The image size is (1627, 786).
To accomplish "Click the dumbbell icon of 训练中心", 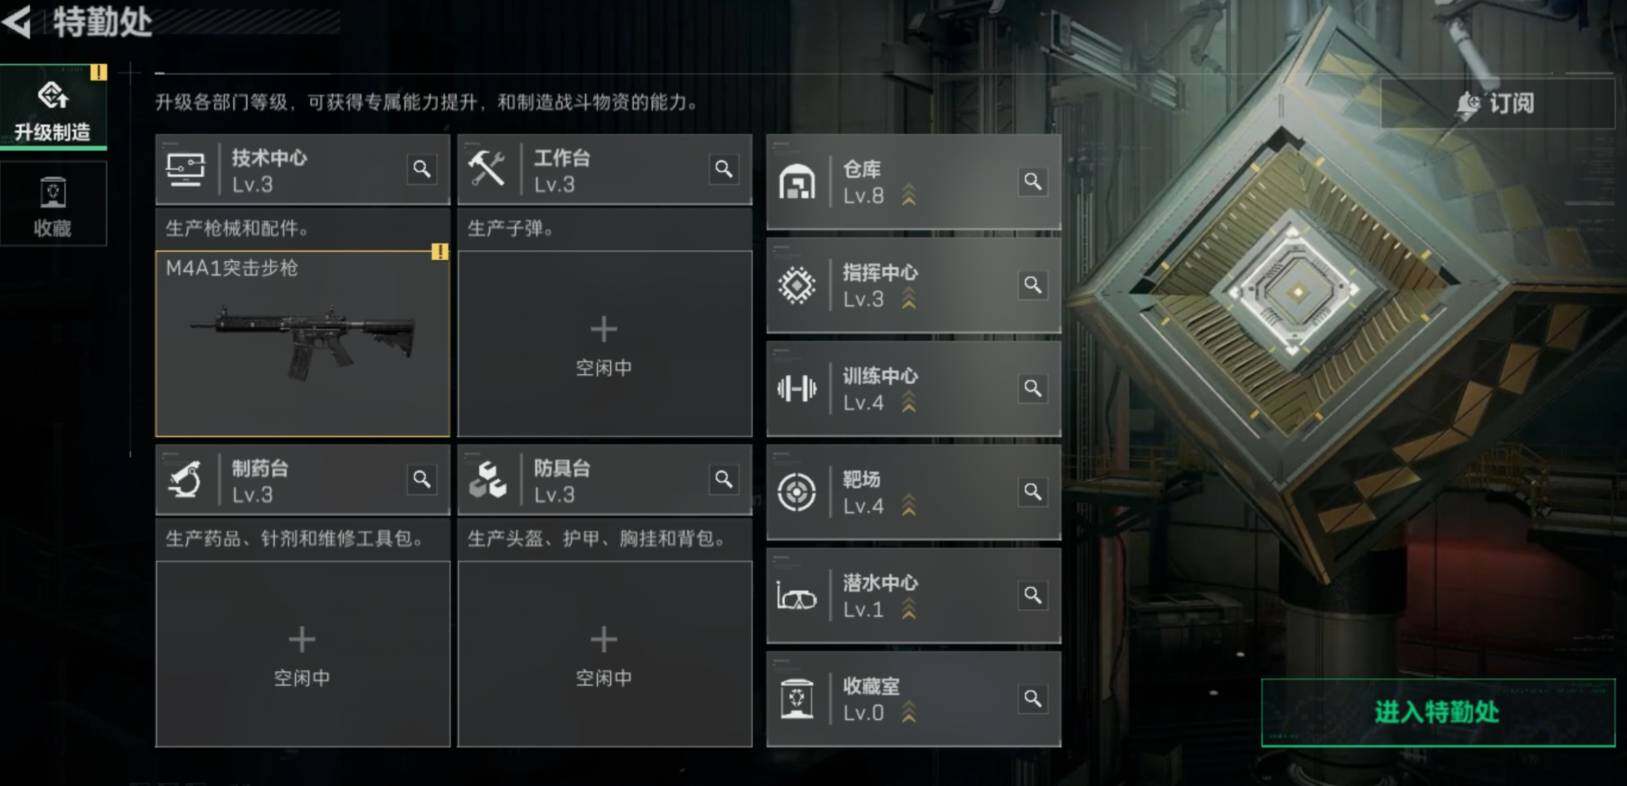I will (x=797, y=388).
